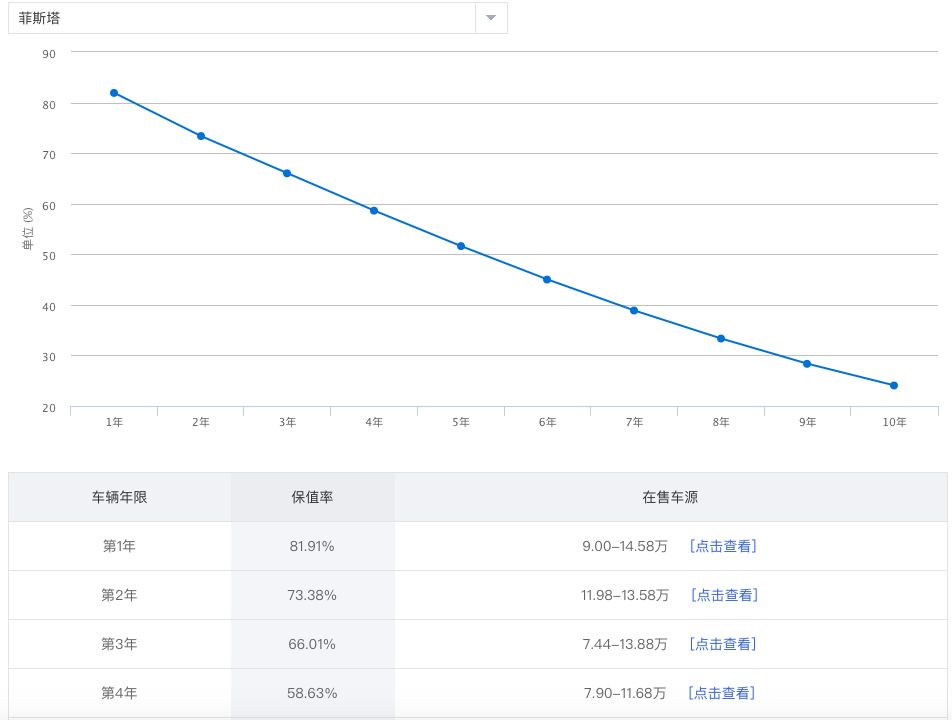Screen dimensions: 952x720
Task: Click the 第2年 row label
Action: point(119,595)
